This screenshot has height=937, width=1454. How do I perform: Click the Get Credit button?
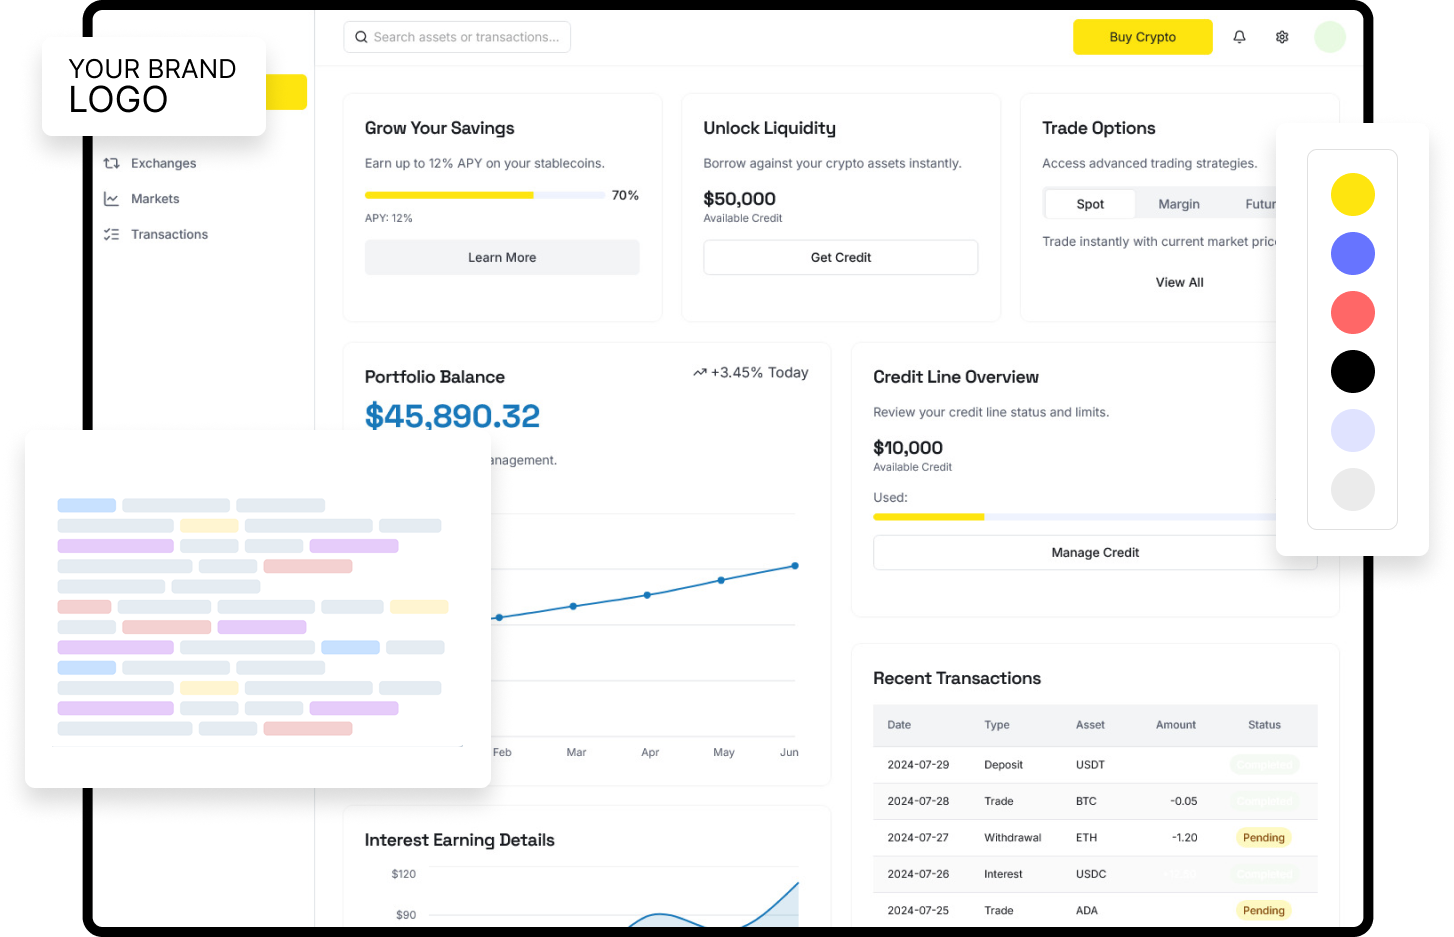(841, 257)
